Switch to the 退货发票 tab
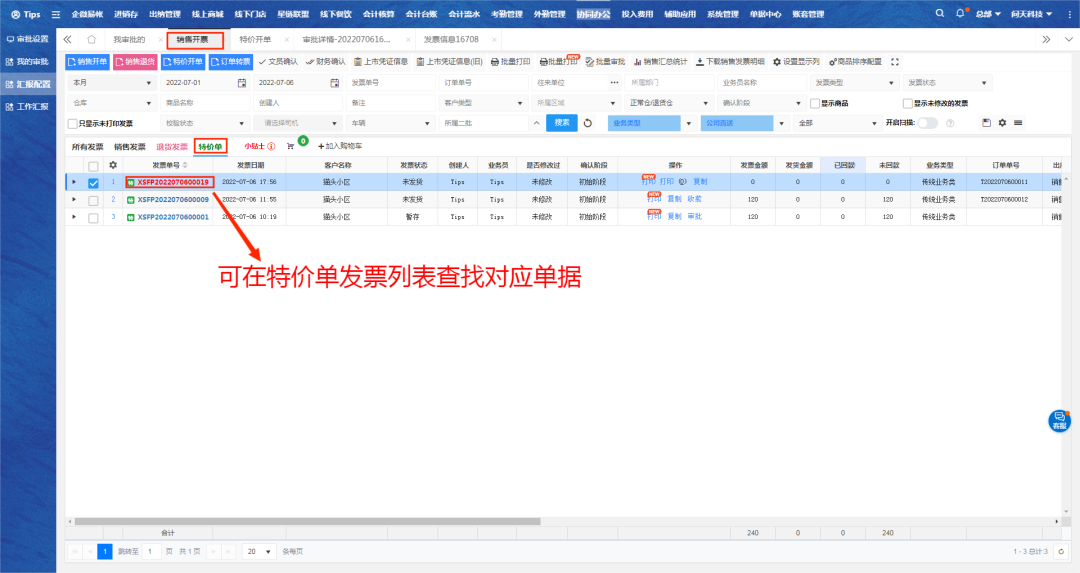 point(172,147)
